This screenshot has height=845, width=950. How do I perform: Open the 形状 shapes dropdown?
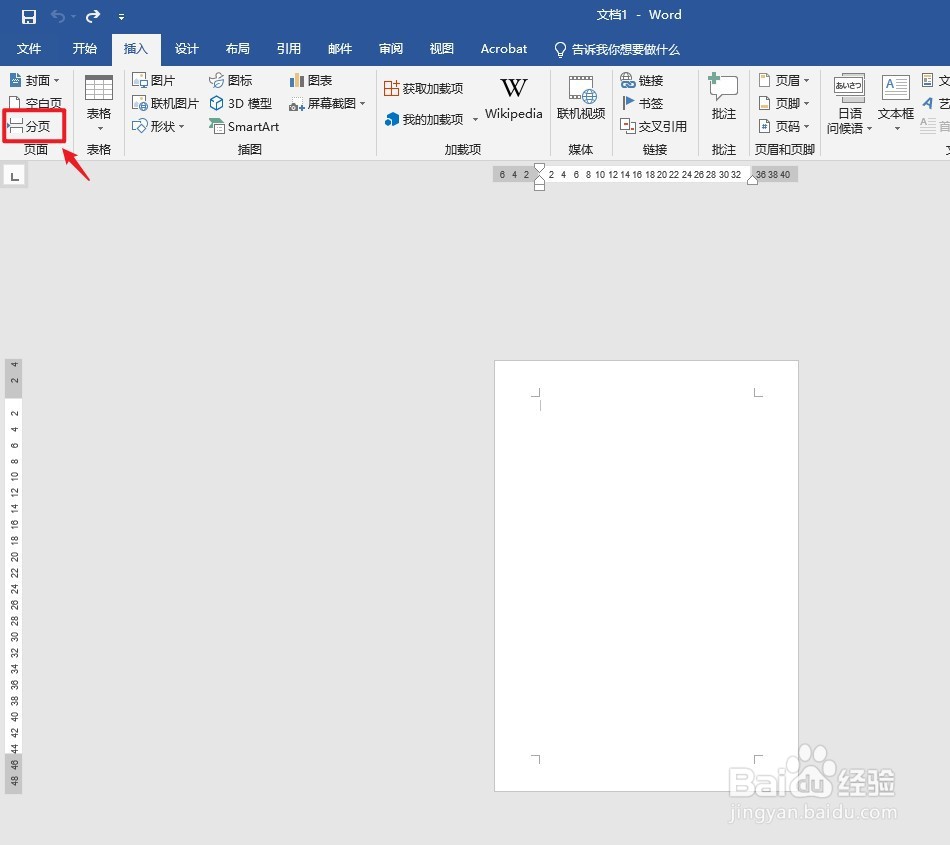160,126
